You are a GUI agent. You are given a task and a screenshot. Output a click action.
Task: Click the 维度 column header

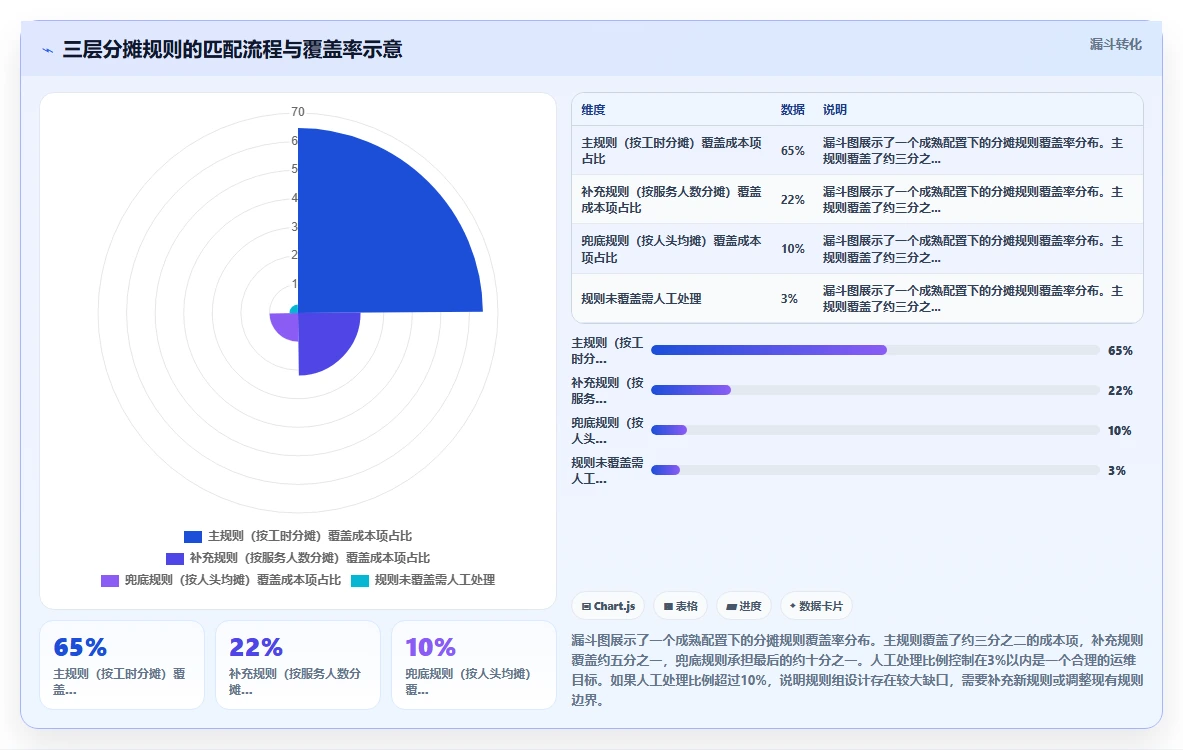[593, 109]
